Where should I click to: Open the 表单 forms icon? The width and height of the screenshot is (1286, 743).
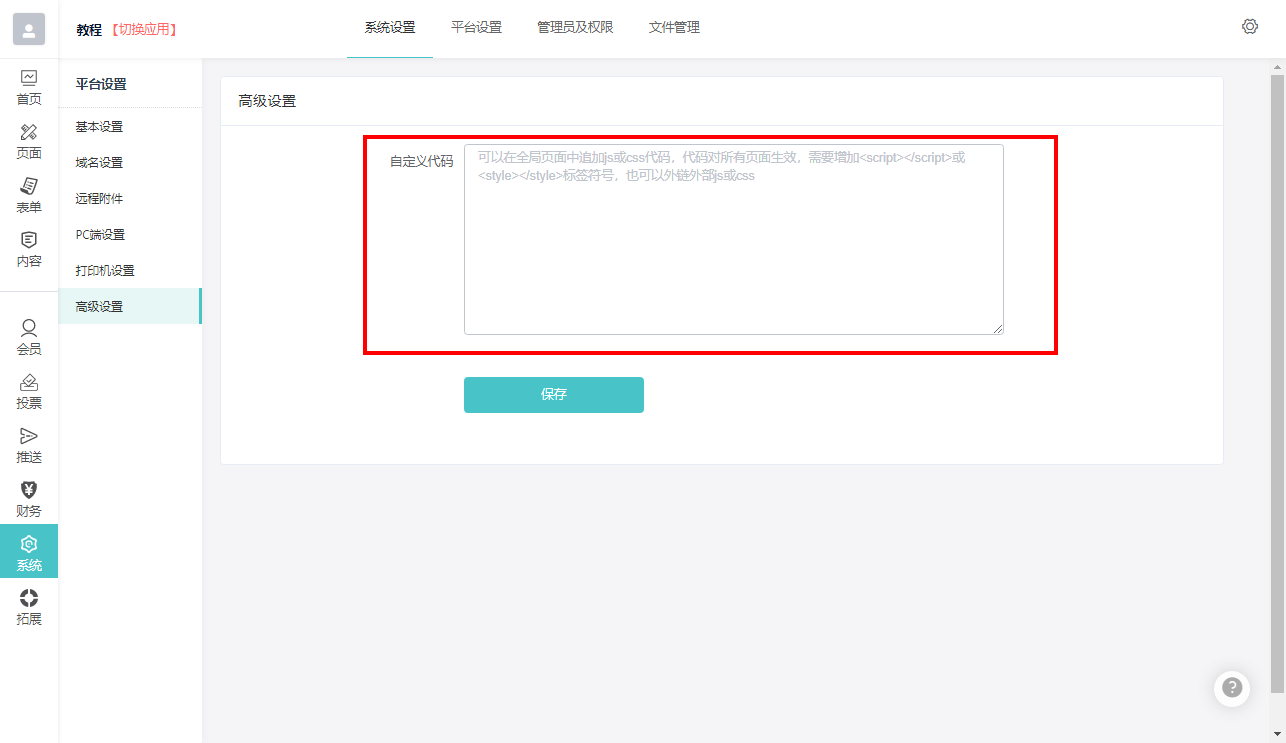pos(29,186)
